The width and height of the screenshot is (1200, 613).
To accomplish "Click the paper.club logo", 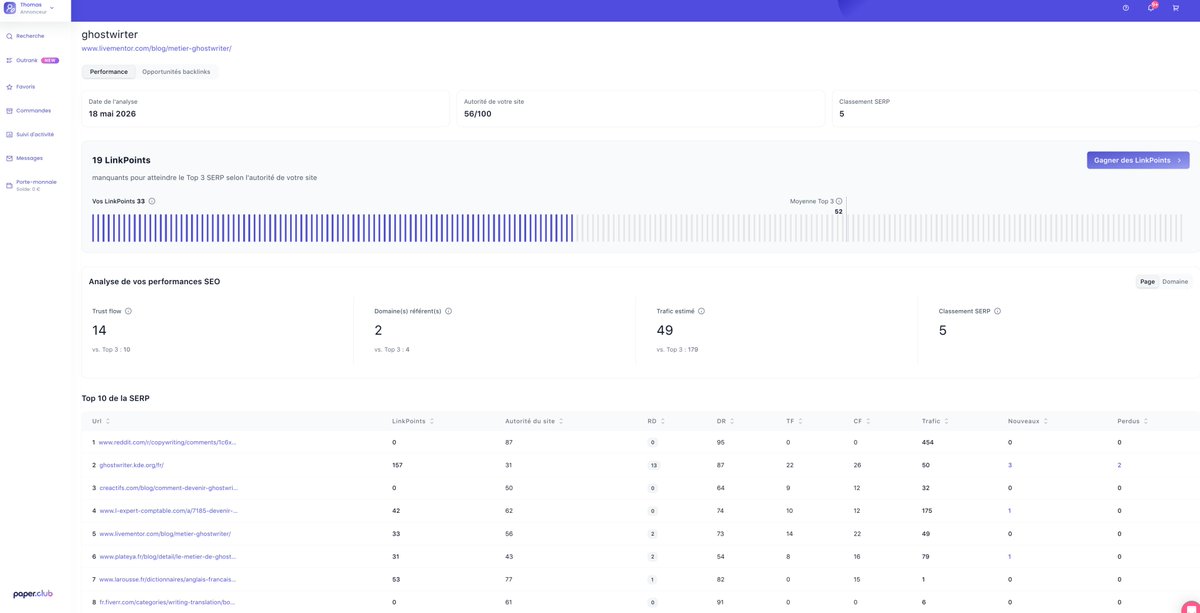I will coord(33,594).
